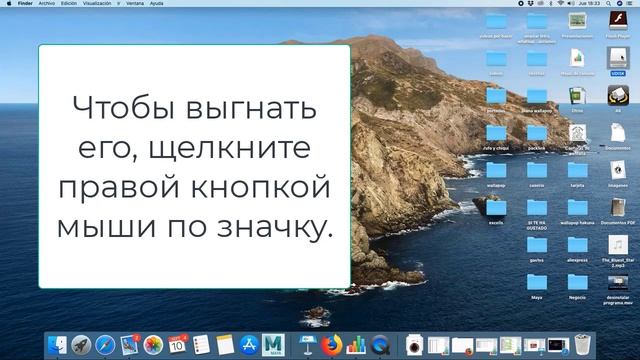Open Notification Center list icon

630,3
